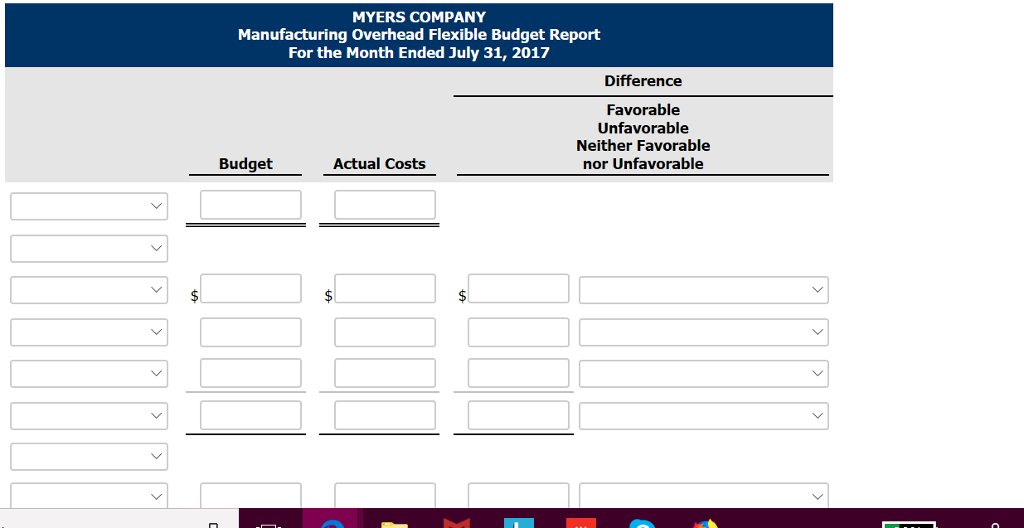Click the first row's Actual Costs input field

pos(385,205)
